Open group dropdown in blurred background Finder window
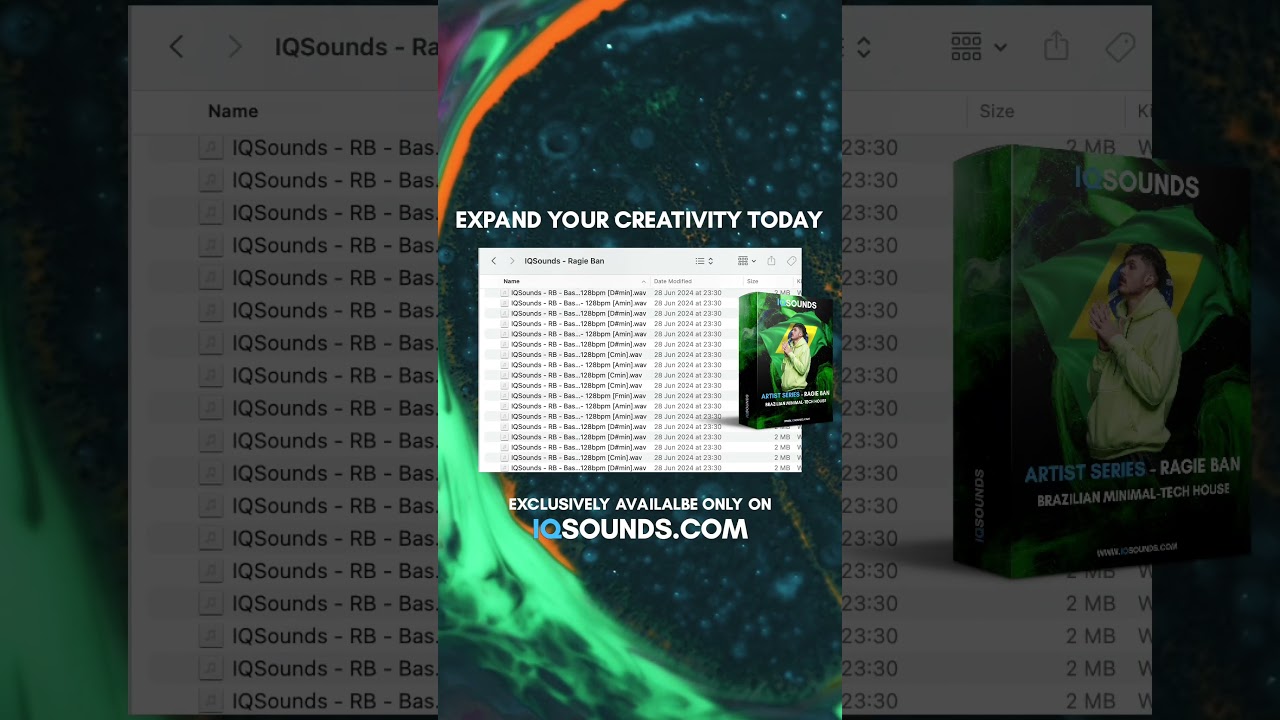Image resolution: width=1280 pixels, height=720 pixels. coord(978,46)
